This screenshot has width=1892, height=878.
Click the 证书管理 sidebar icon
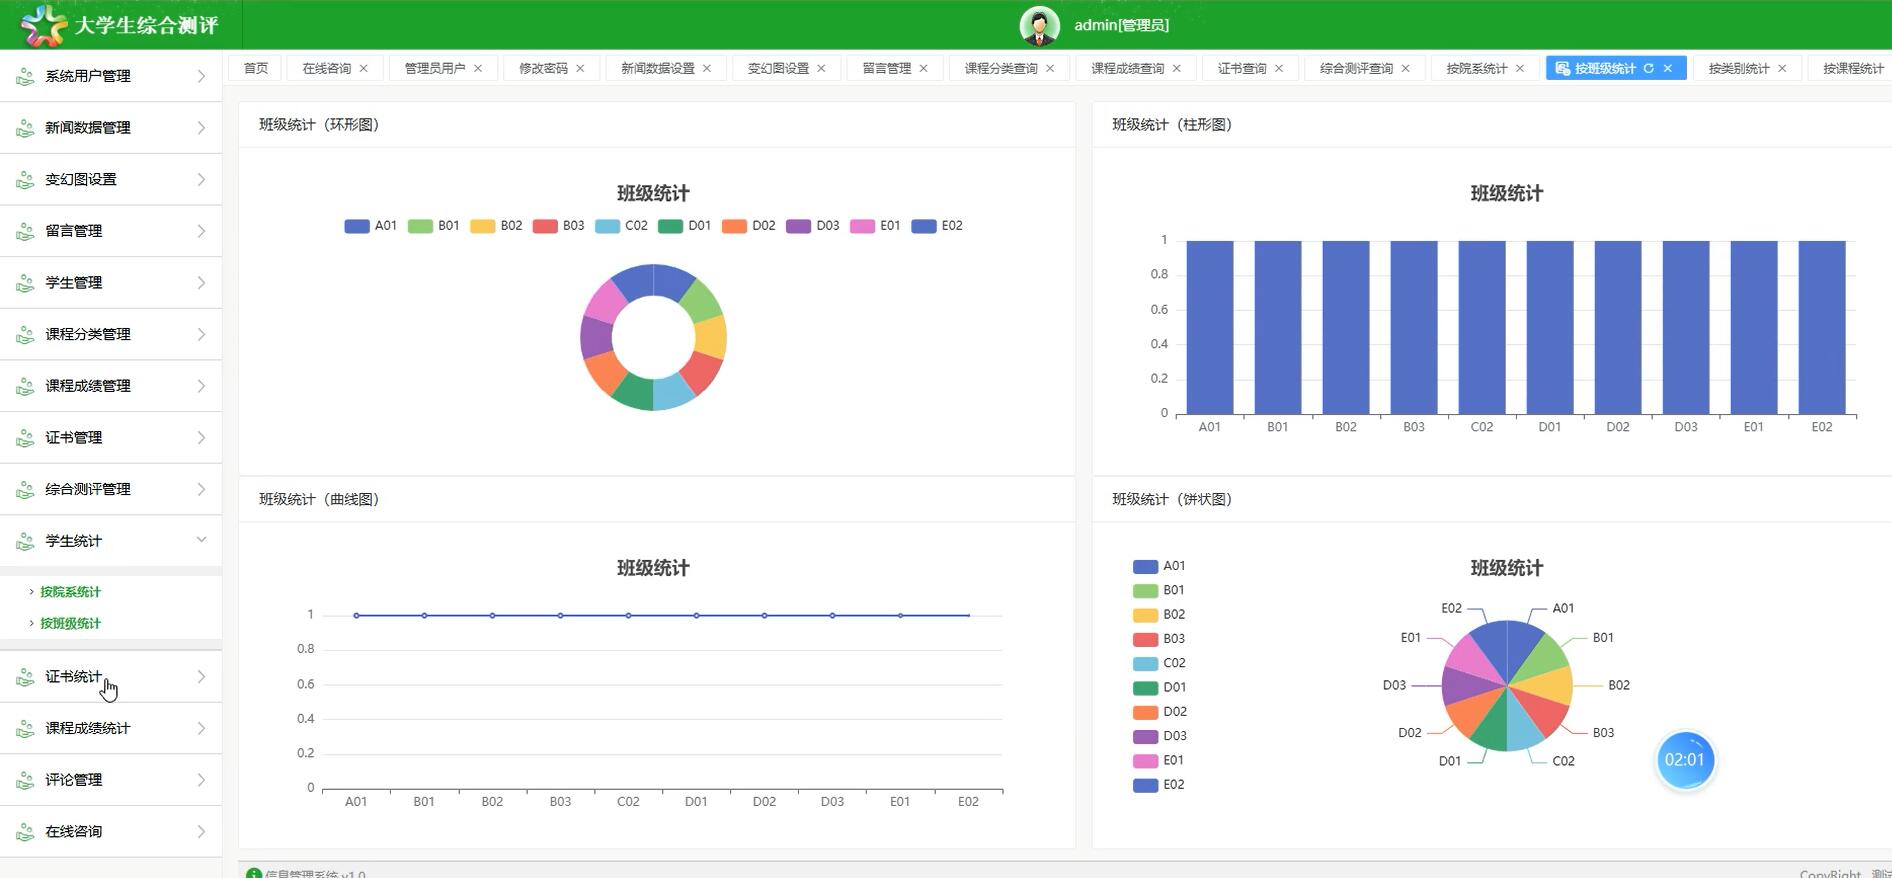[x=25, y=438]
